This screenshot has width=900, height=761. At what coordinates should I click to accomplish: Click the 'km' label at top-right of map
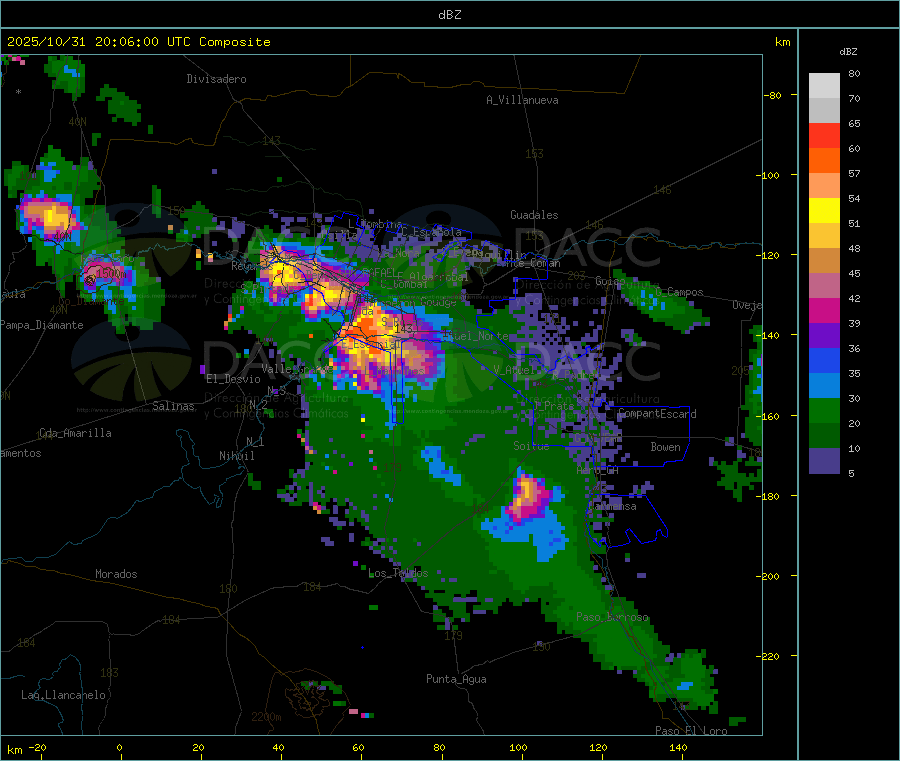(783, 42)
